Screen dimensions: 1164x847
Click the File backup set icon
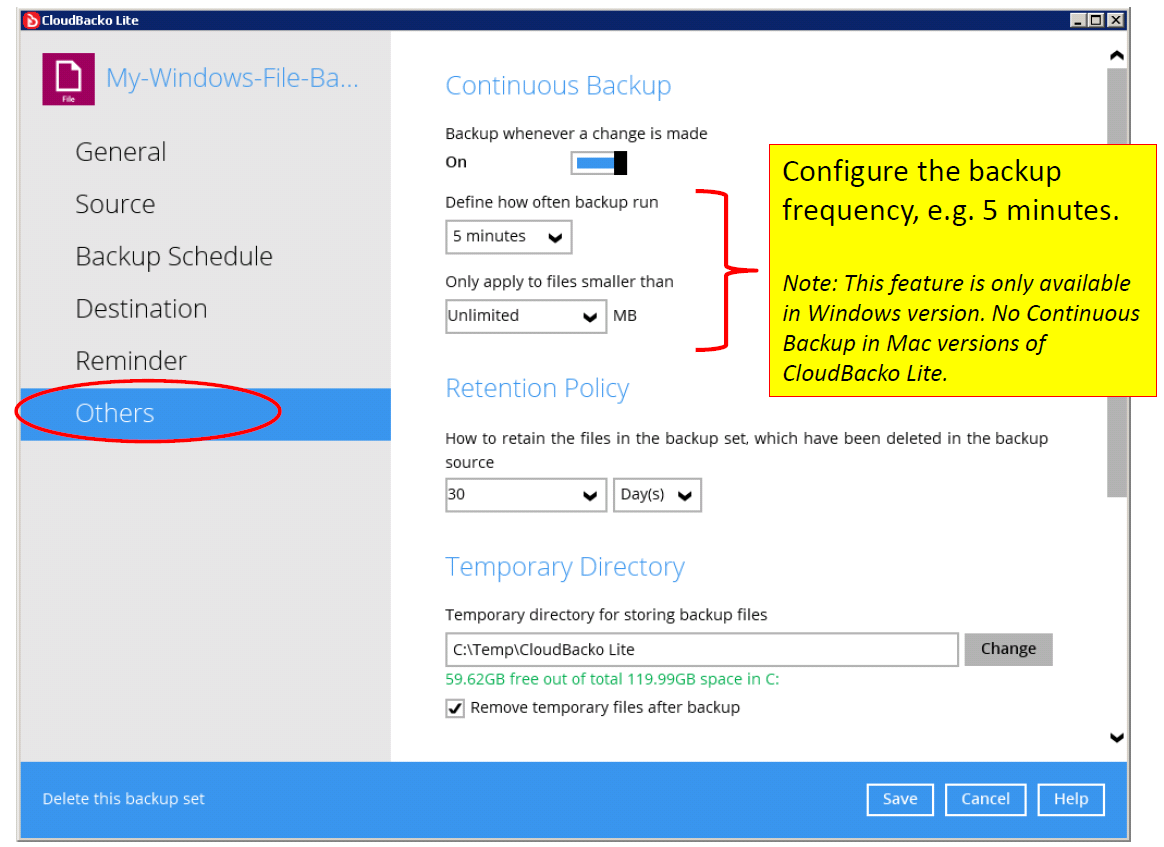click(68, 79)
